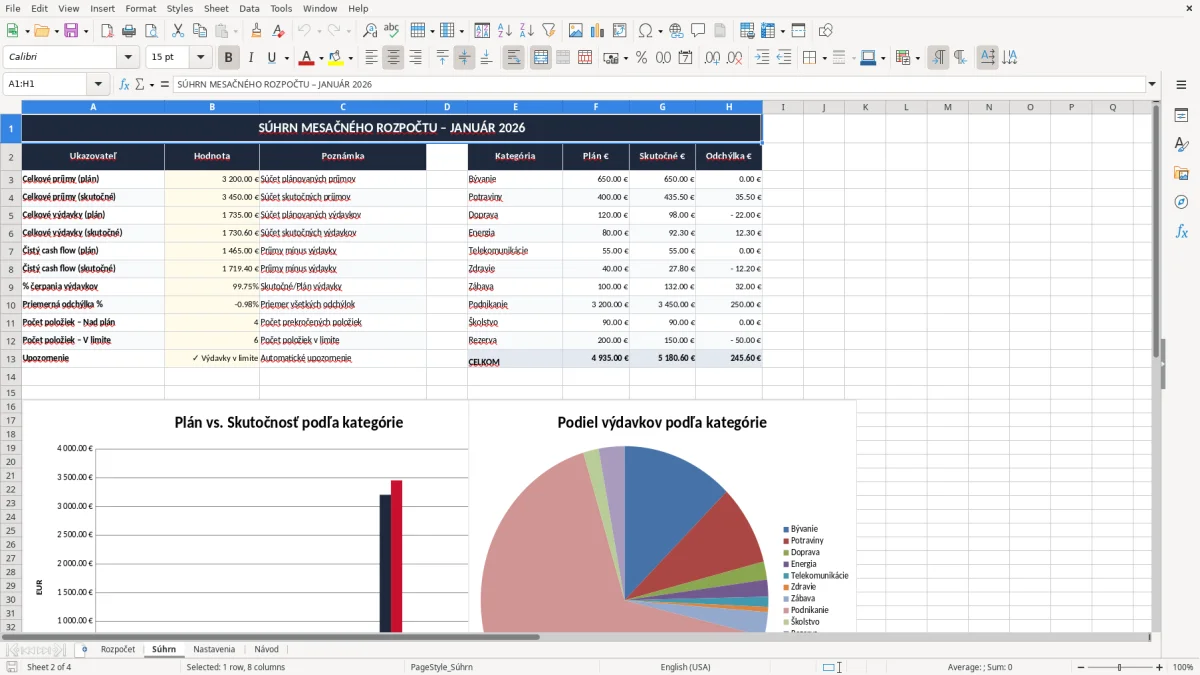
Task: Click Format as Date icon
Action: tap(685, 58)
